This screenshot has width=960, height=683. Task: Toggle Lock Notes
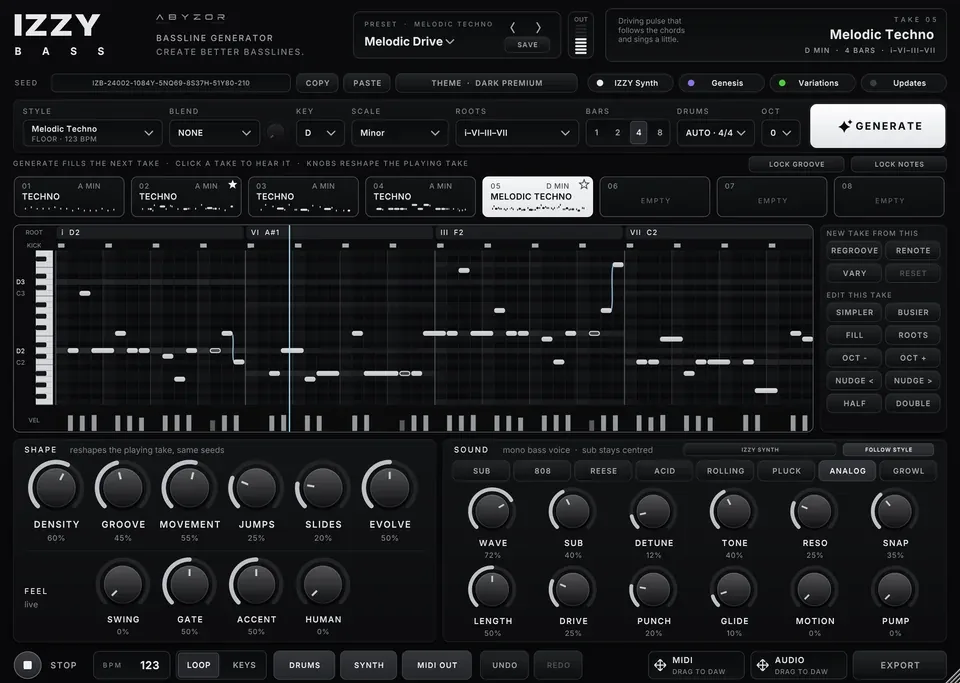[899, 164]
